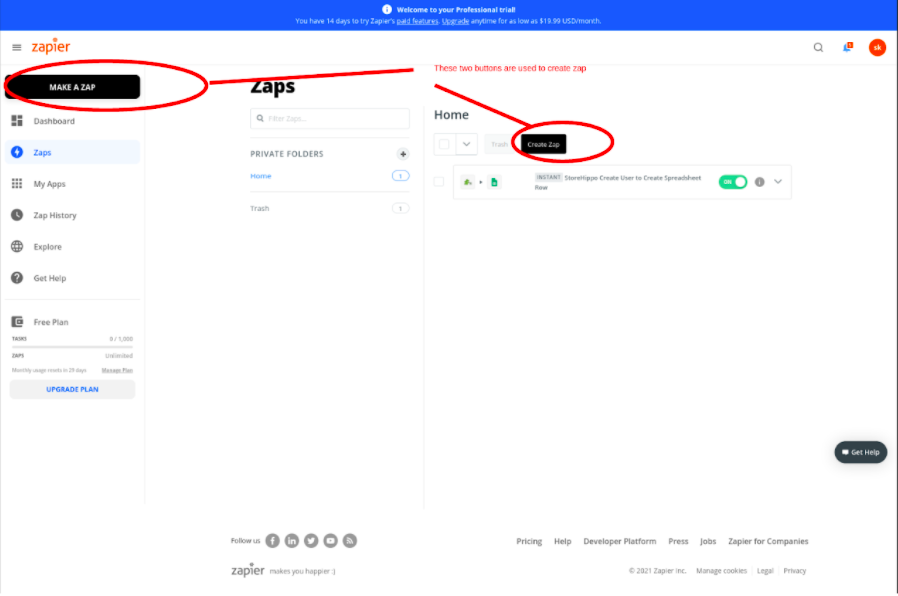
Task: Click the Home folder count badge
Action: [400, 176]
